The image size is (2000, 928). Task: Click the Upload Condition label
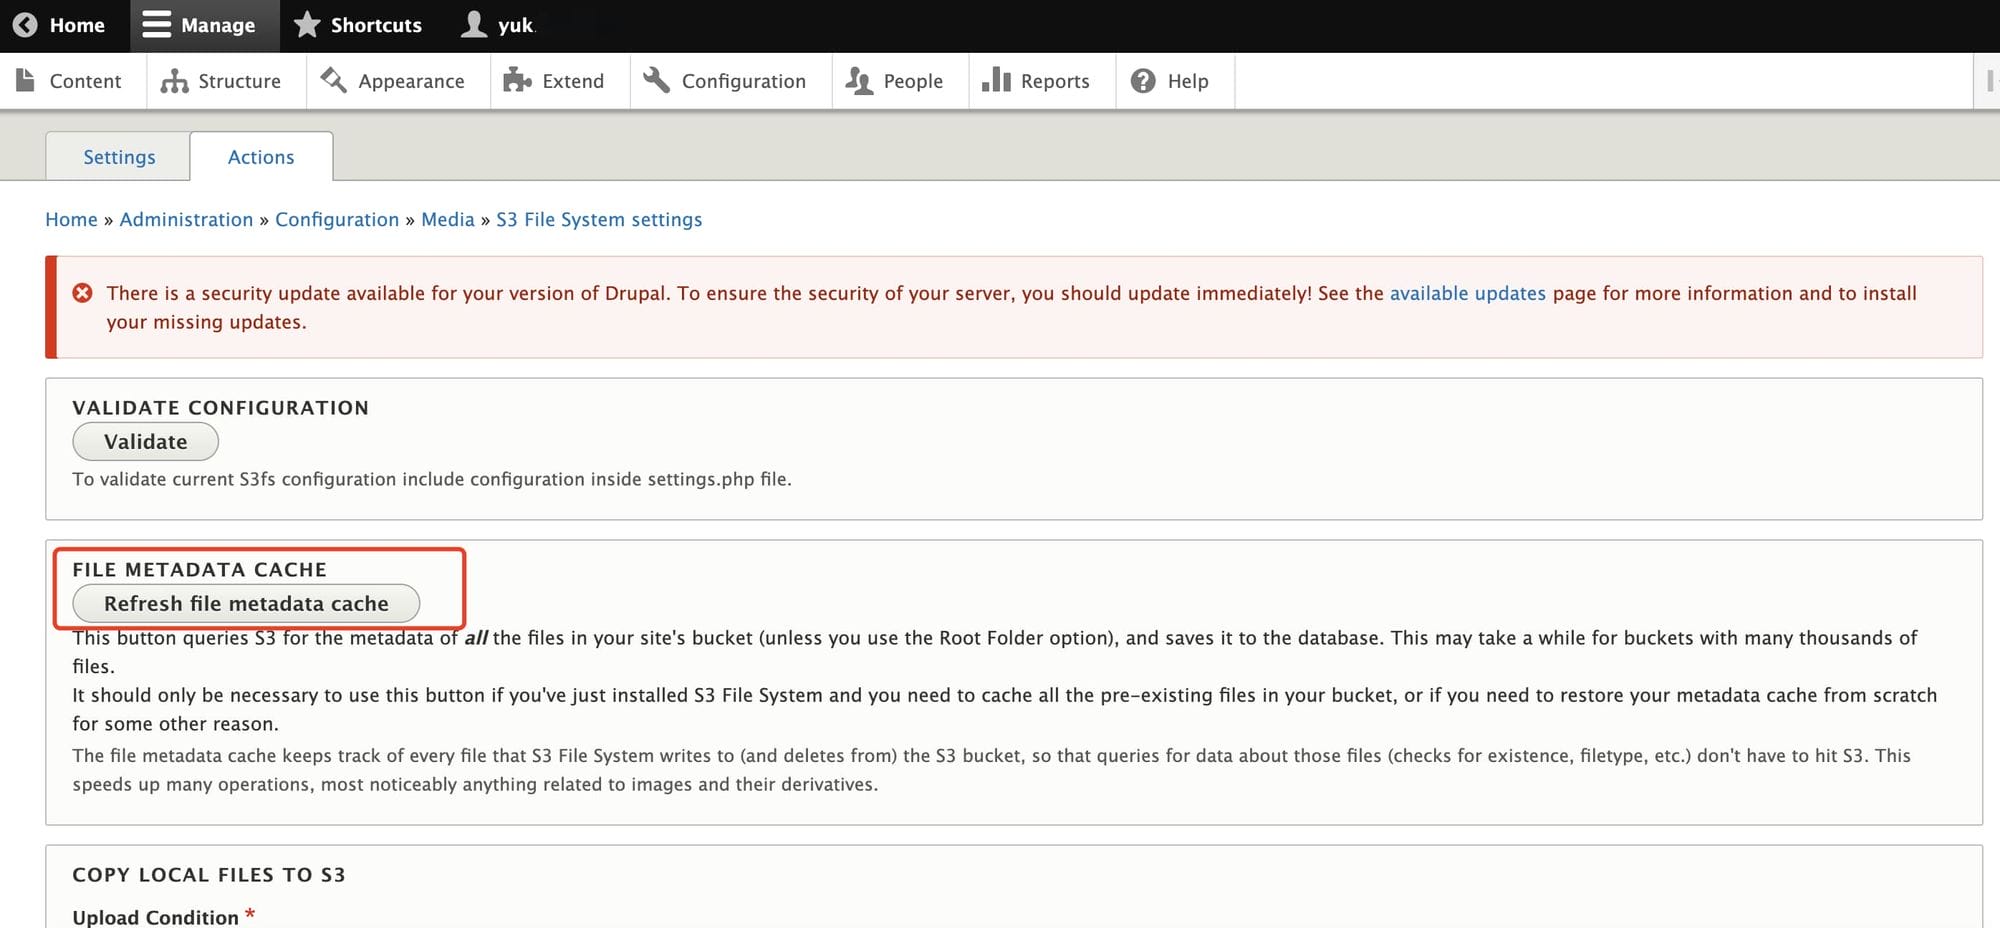pyautogui.click(x=155, y=917)
